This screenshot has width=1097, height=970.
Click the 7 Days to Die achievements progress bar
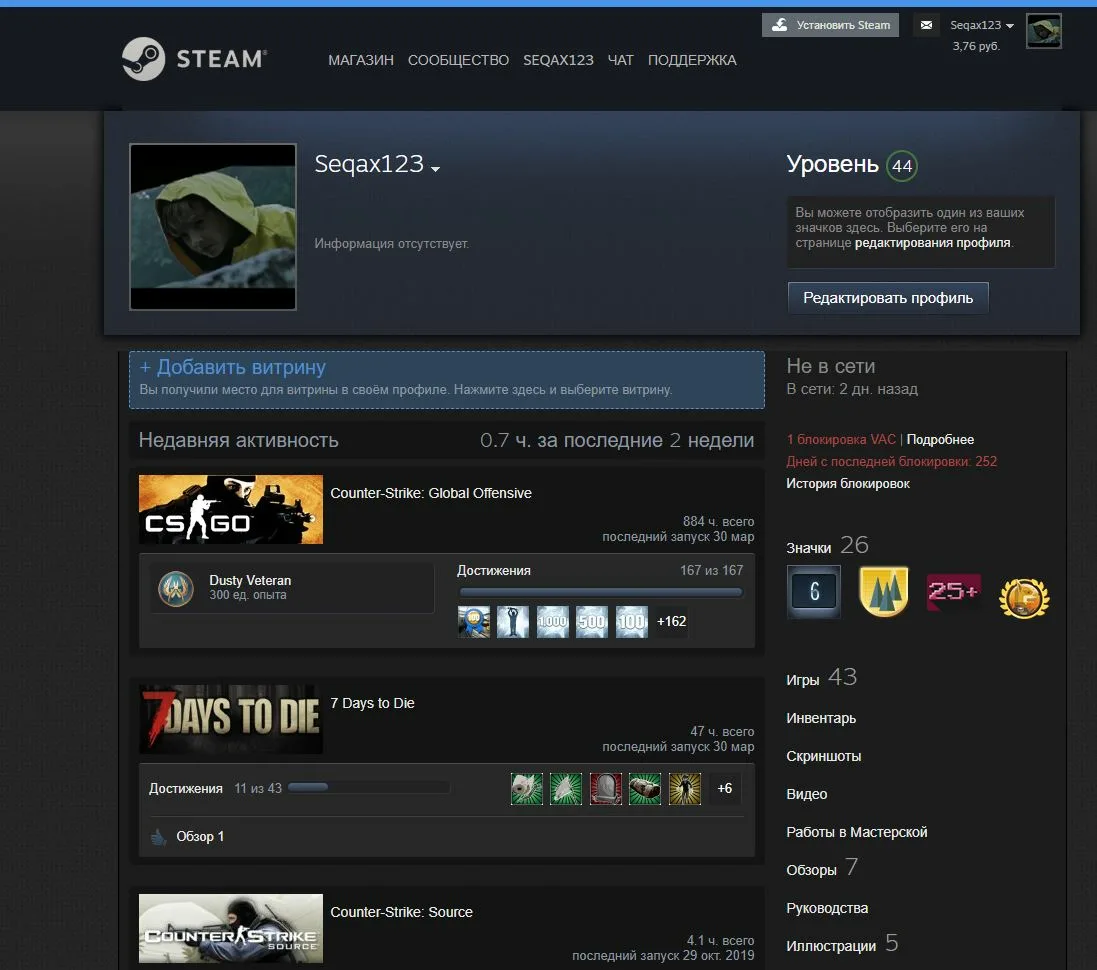369,788
